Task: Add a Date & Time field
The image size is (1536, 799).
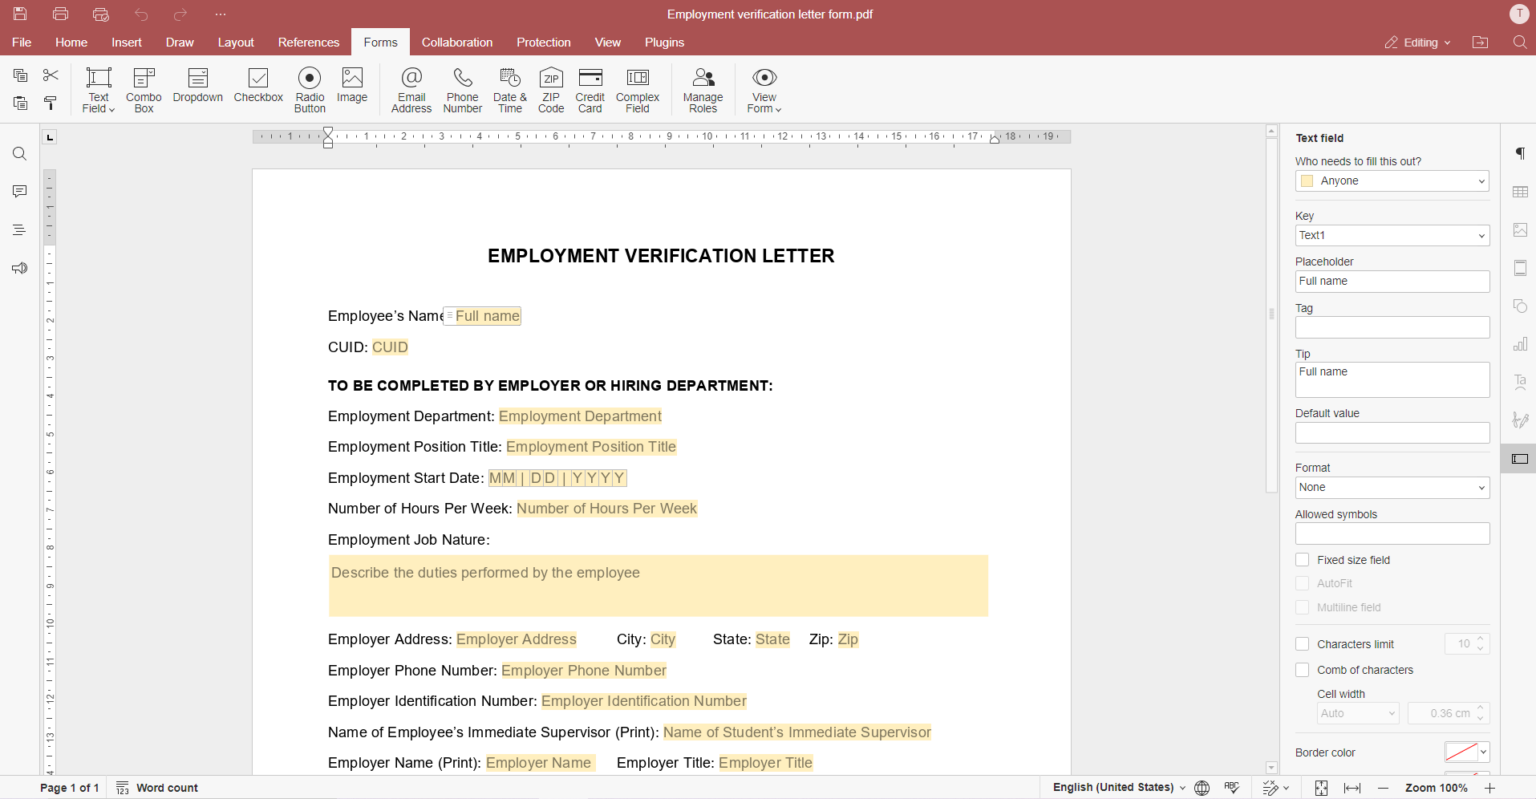Action: tap(510, 89)
